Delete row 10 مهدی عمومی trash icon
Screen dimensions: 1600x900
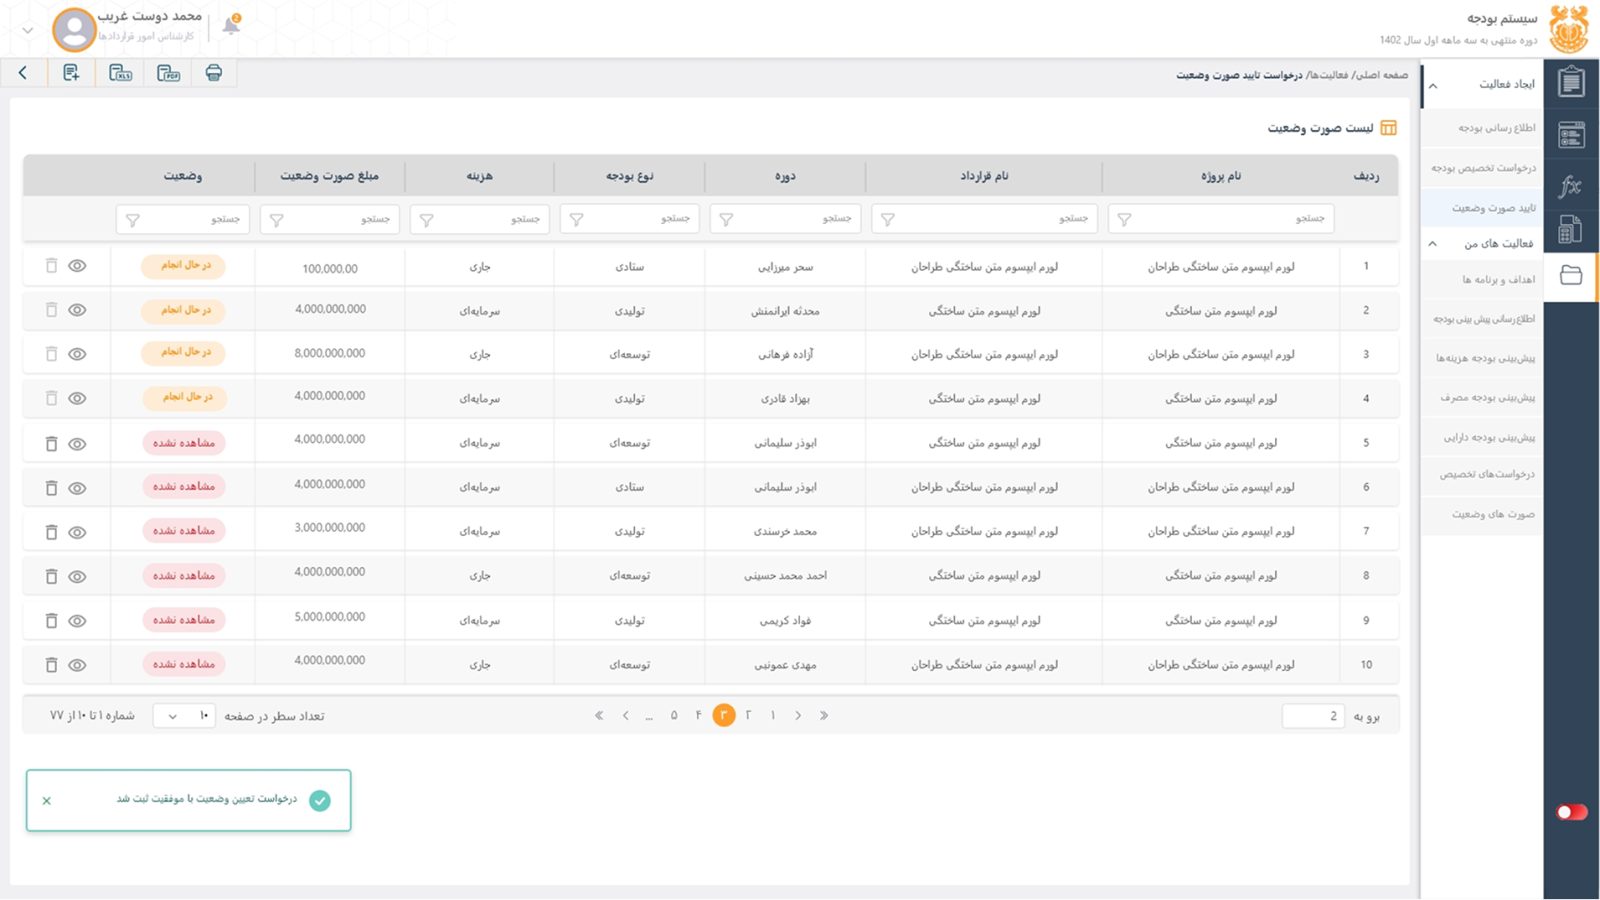51,664
